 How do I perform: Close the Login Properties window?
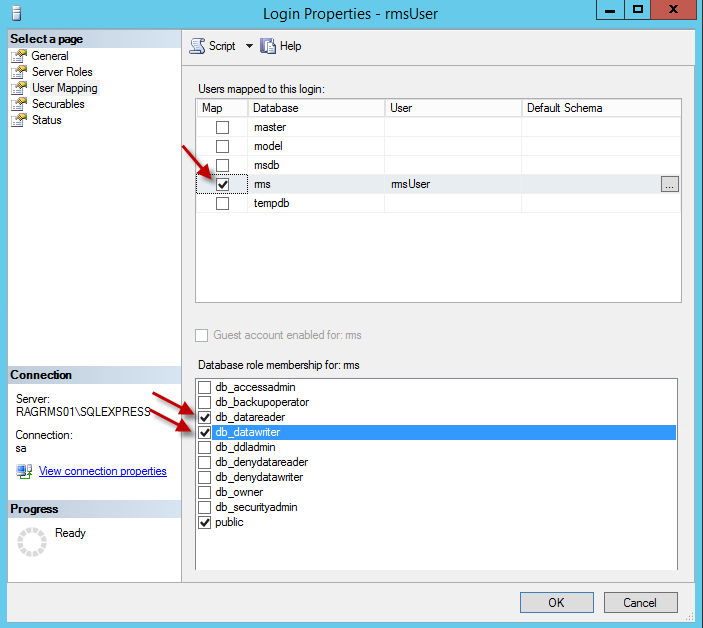click(673, 10)
